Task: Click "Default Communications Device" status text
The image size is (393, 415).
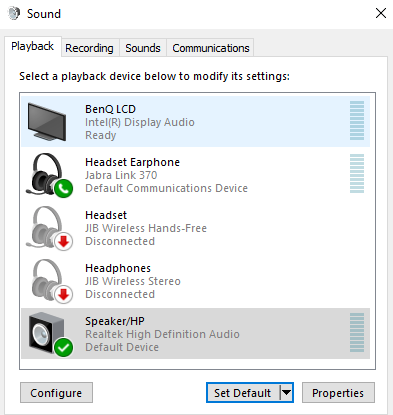Action: [166, 188]
